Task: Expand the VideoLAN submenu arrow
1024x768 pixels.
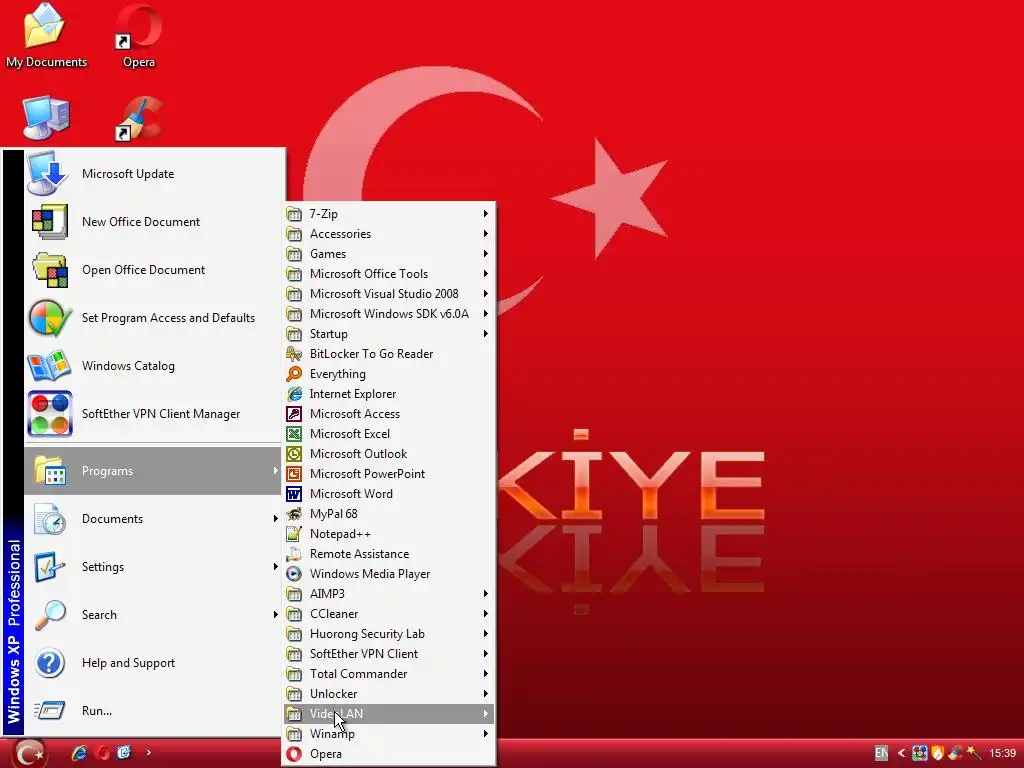Action: click(485, 714)
